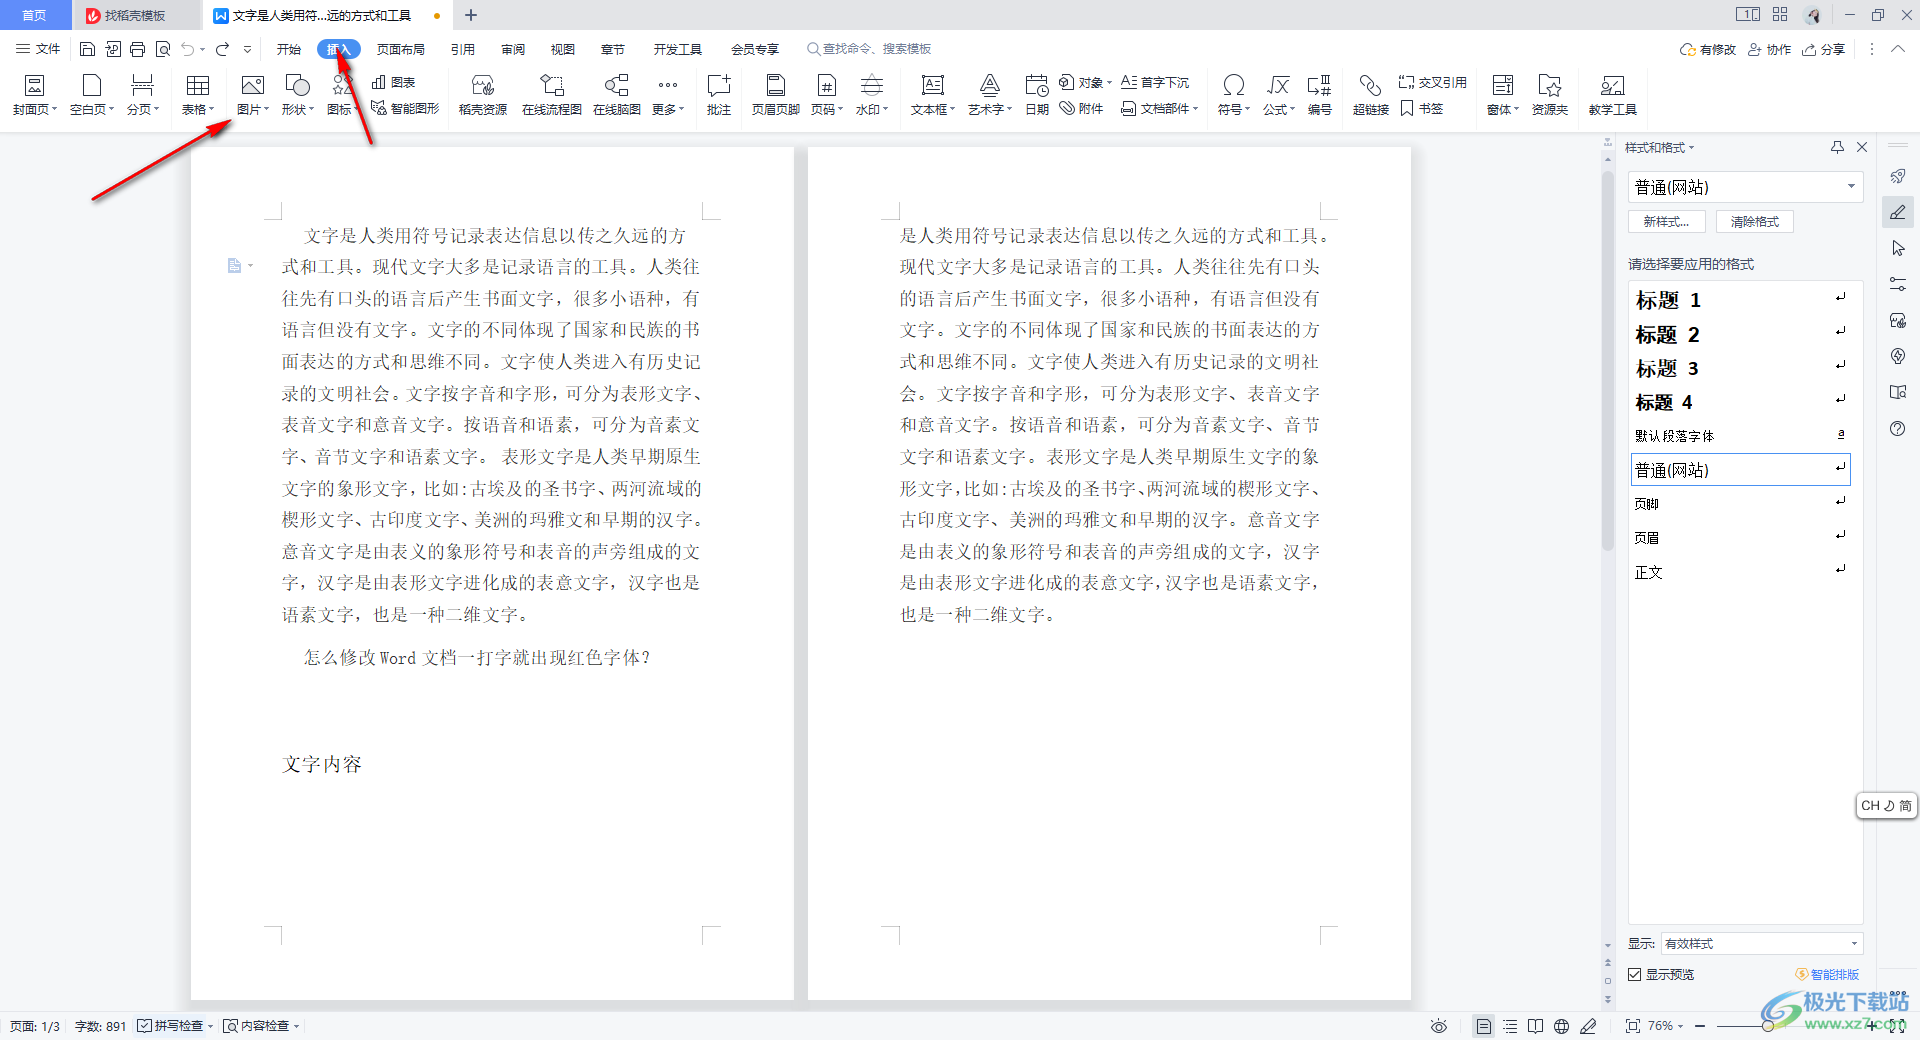Screen dimensions: 1920x1040
Task: Click the 清除格式 button
Action: click(1755, 222)
